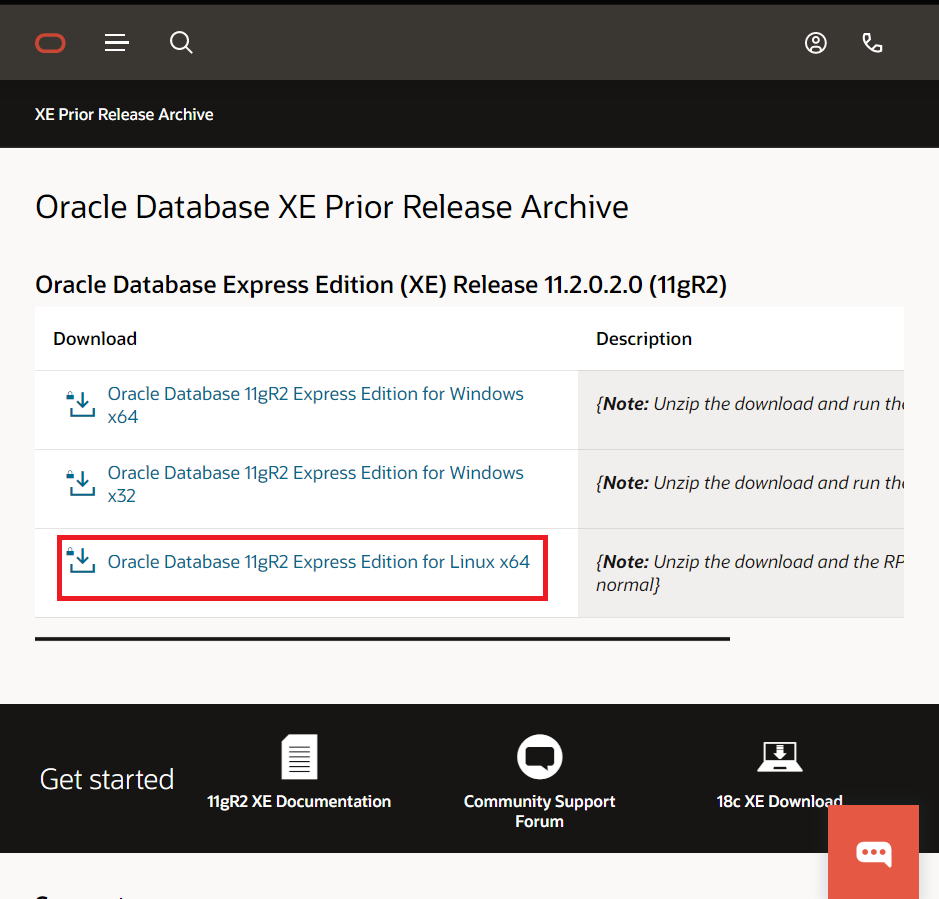The image size is (939, 899).
Task: Open the Community Support Forum link text
Action: tap(540, 811)
